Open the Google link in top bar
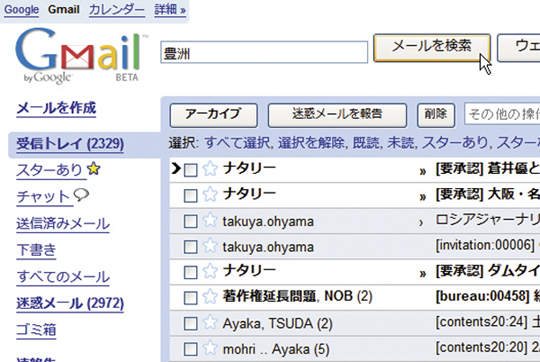The height and width of the screenshot is (362, 540). click(x=21, y=10)
